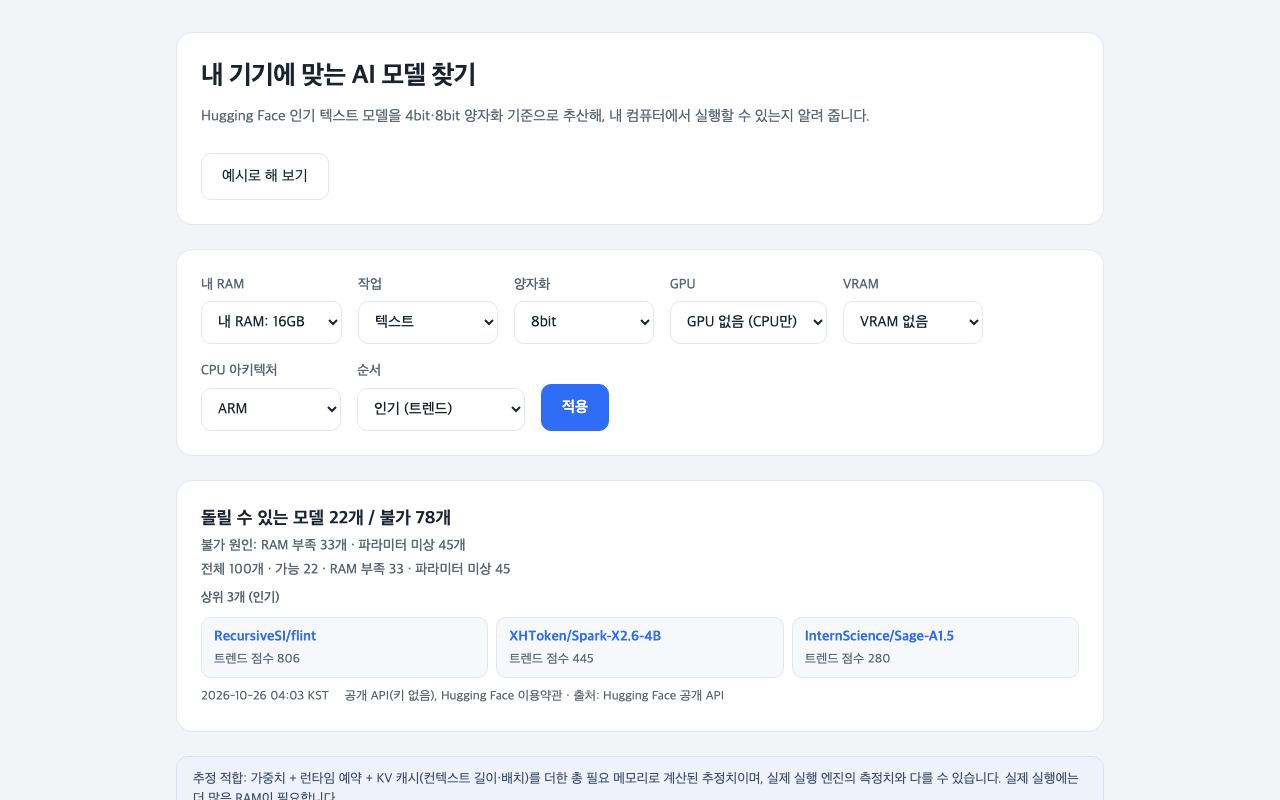The height and width of the screenshot is (800, 1280).
Task: Open the RecursiveSI/flint model link
Action: (265, 636)
